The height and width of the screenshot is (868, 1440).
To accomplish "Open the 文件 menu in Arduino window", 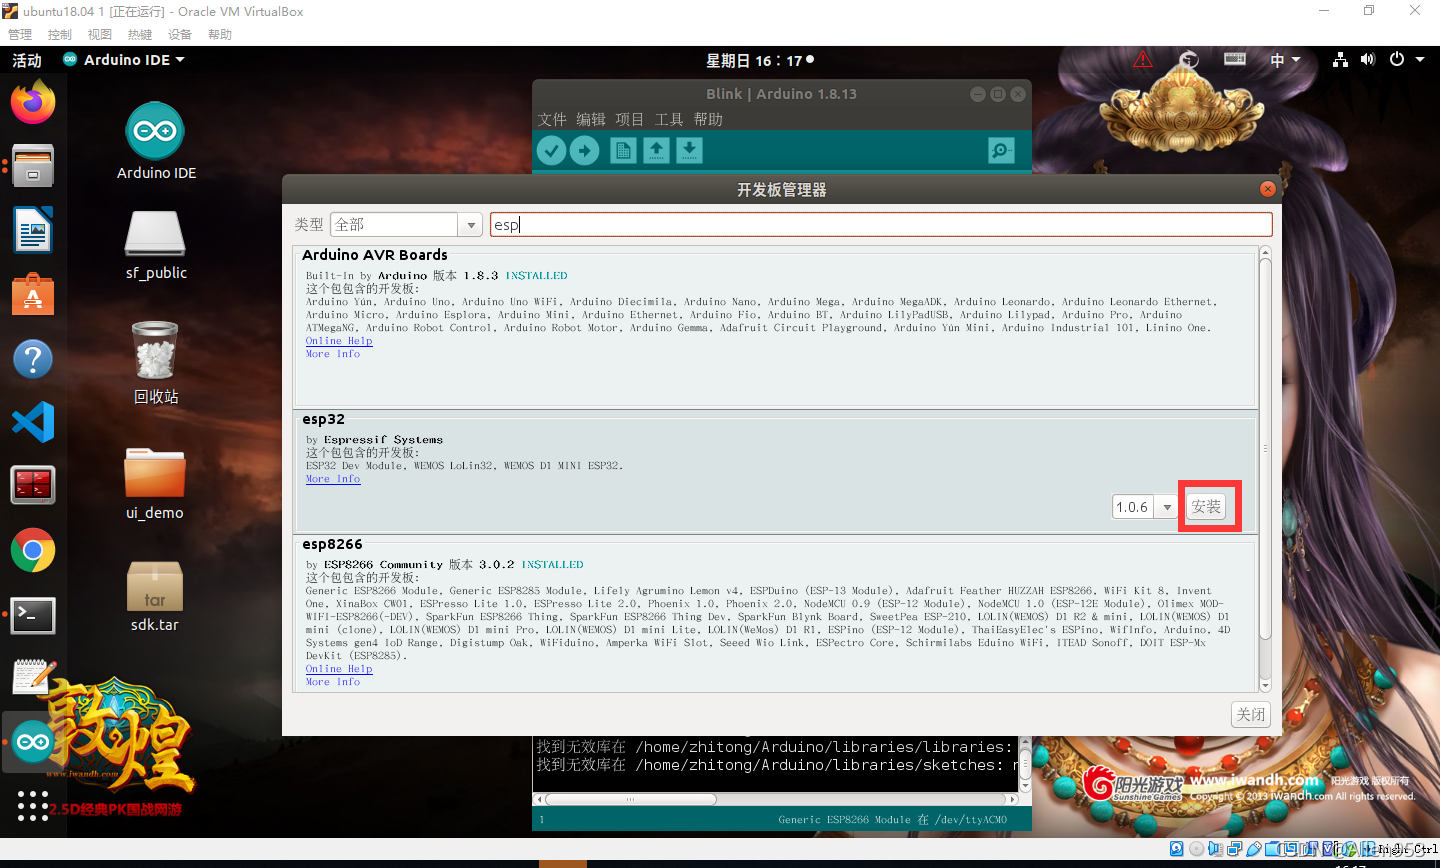I will (x=552, y=119).
